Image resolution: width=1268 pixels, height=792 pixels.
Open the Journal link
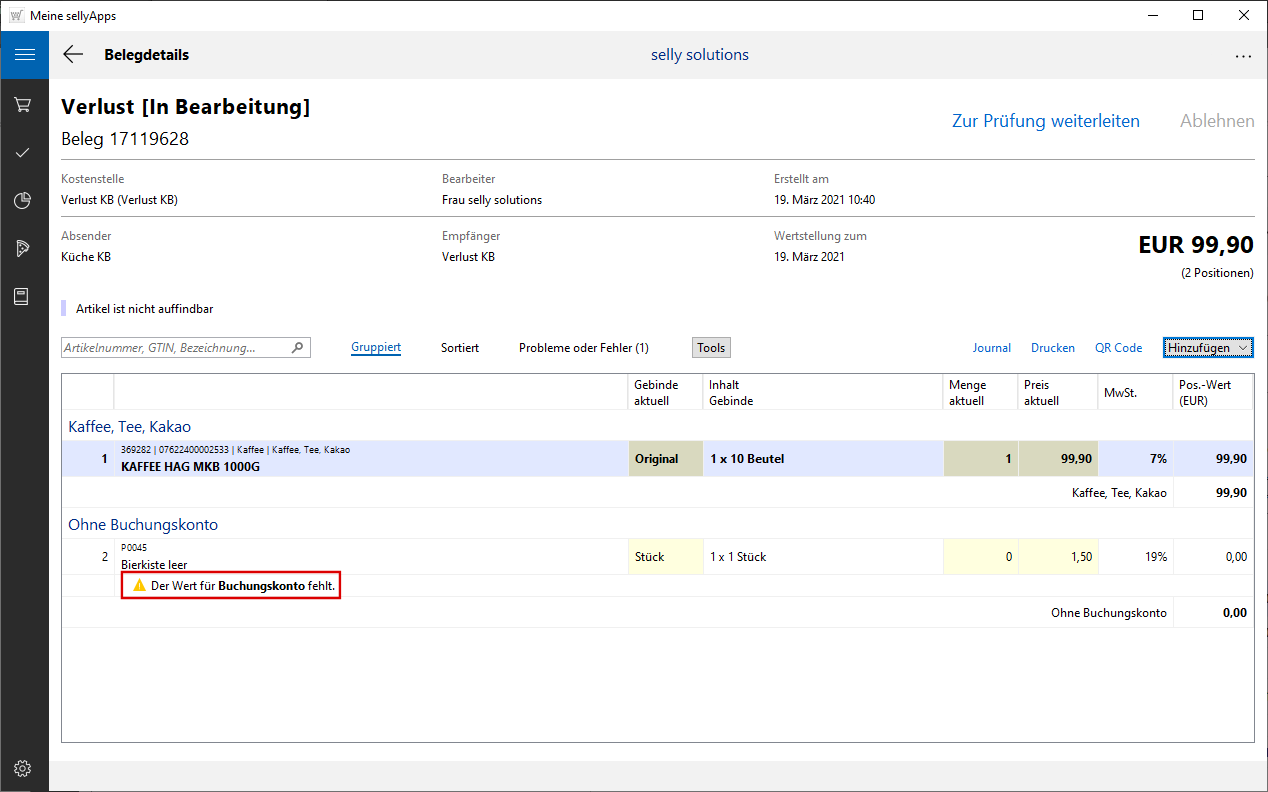click(x=991, y=348)
